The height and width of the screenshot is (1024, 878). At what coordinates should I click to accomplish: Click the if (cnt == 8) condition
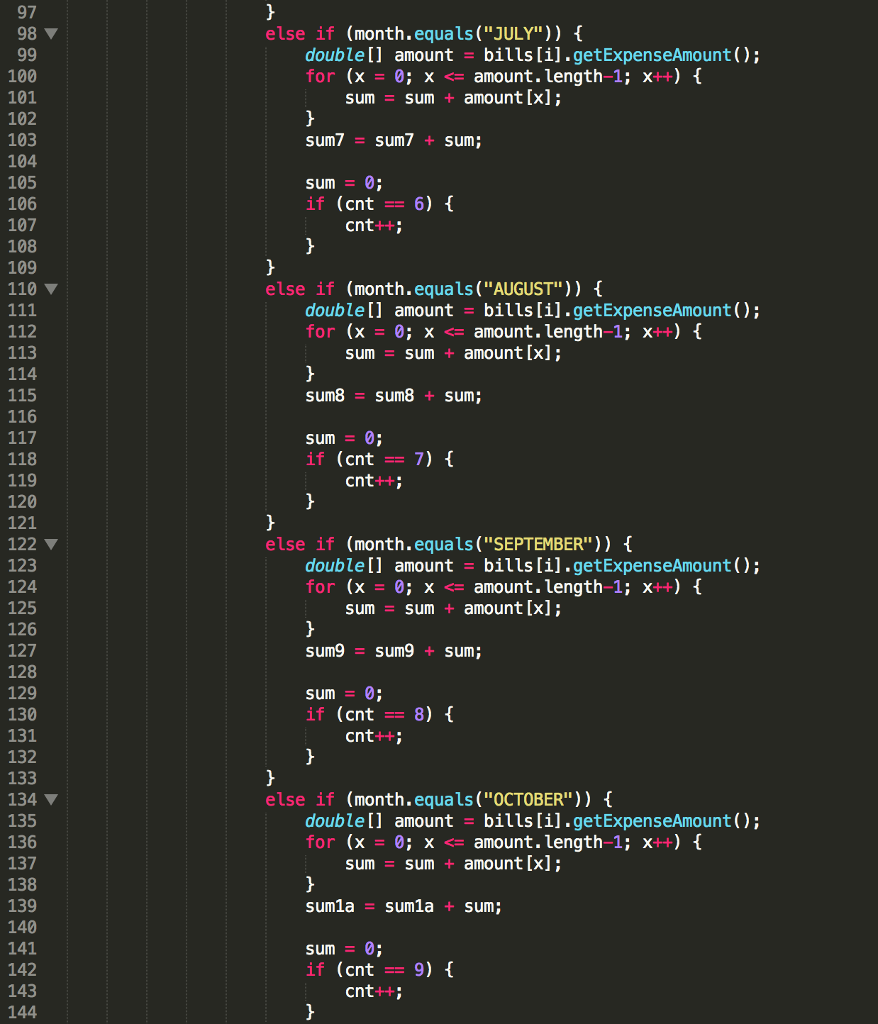[372, 714]
